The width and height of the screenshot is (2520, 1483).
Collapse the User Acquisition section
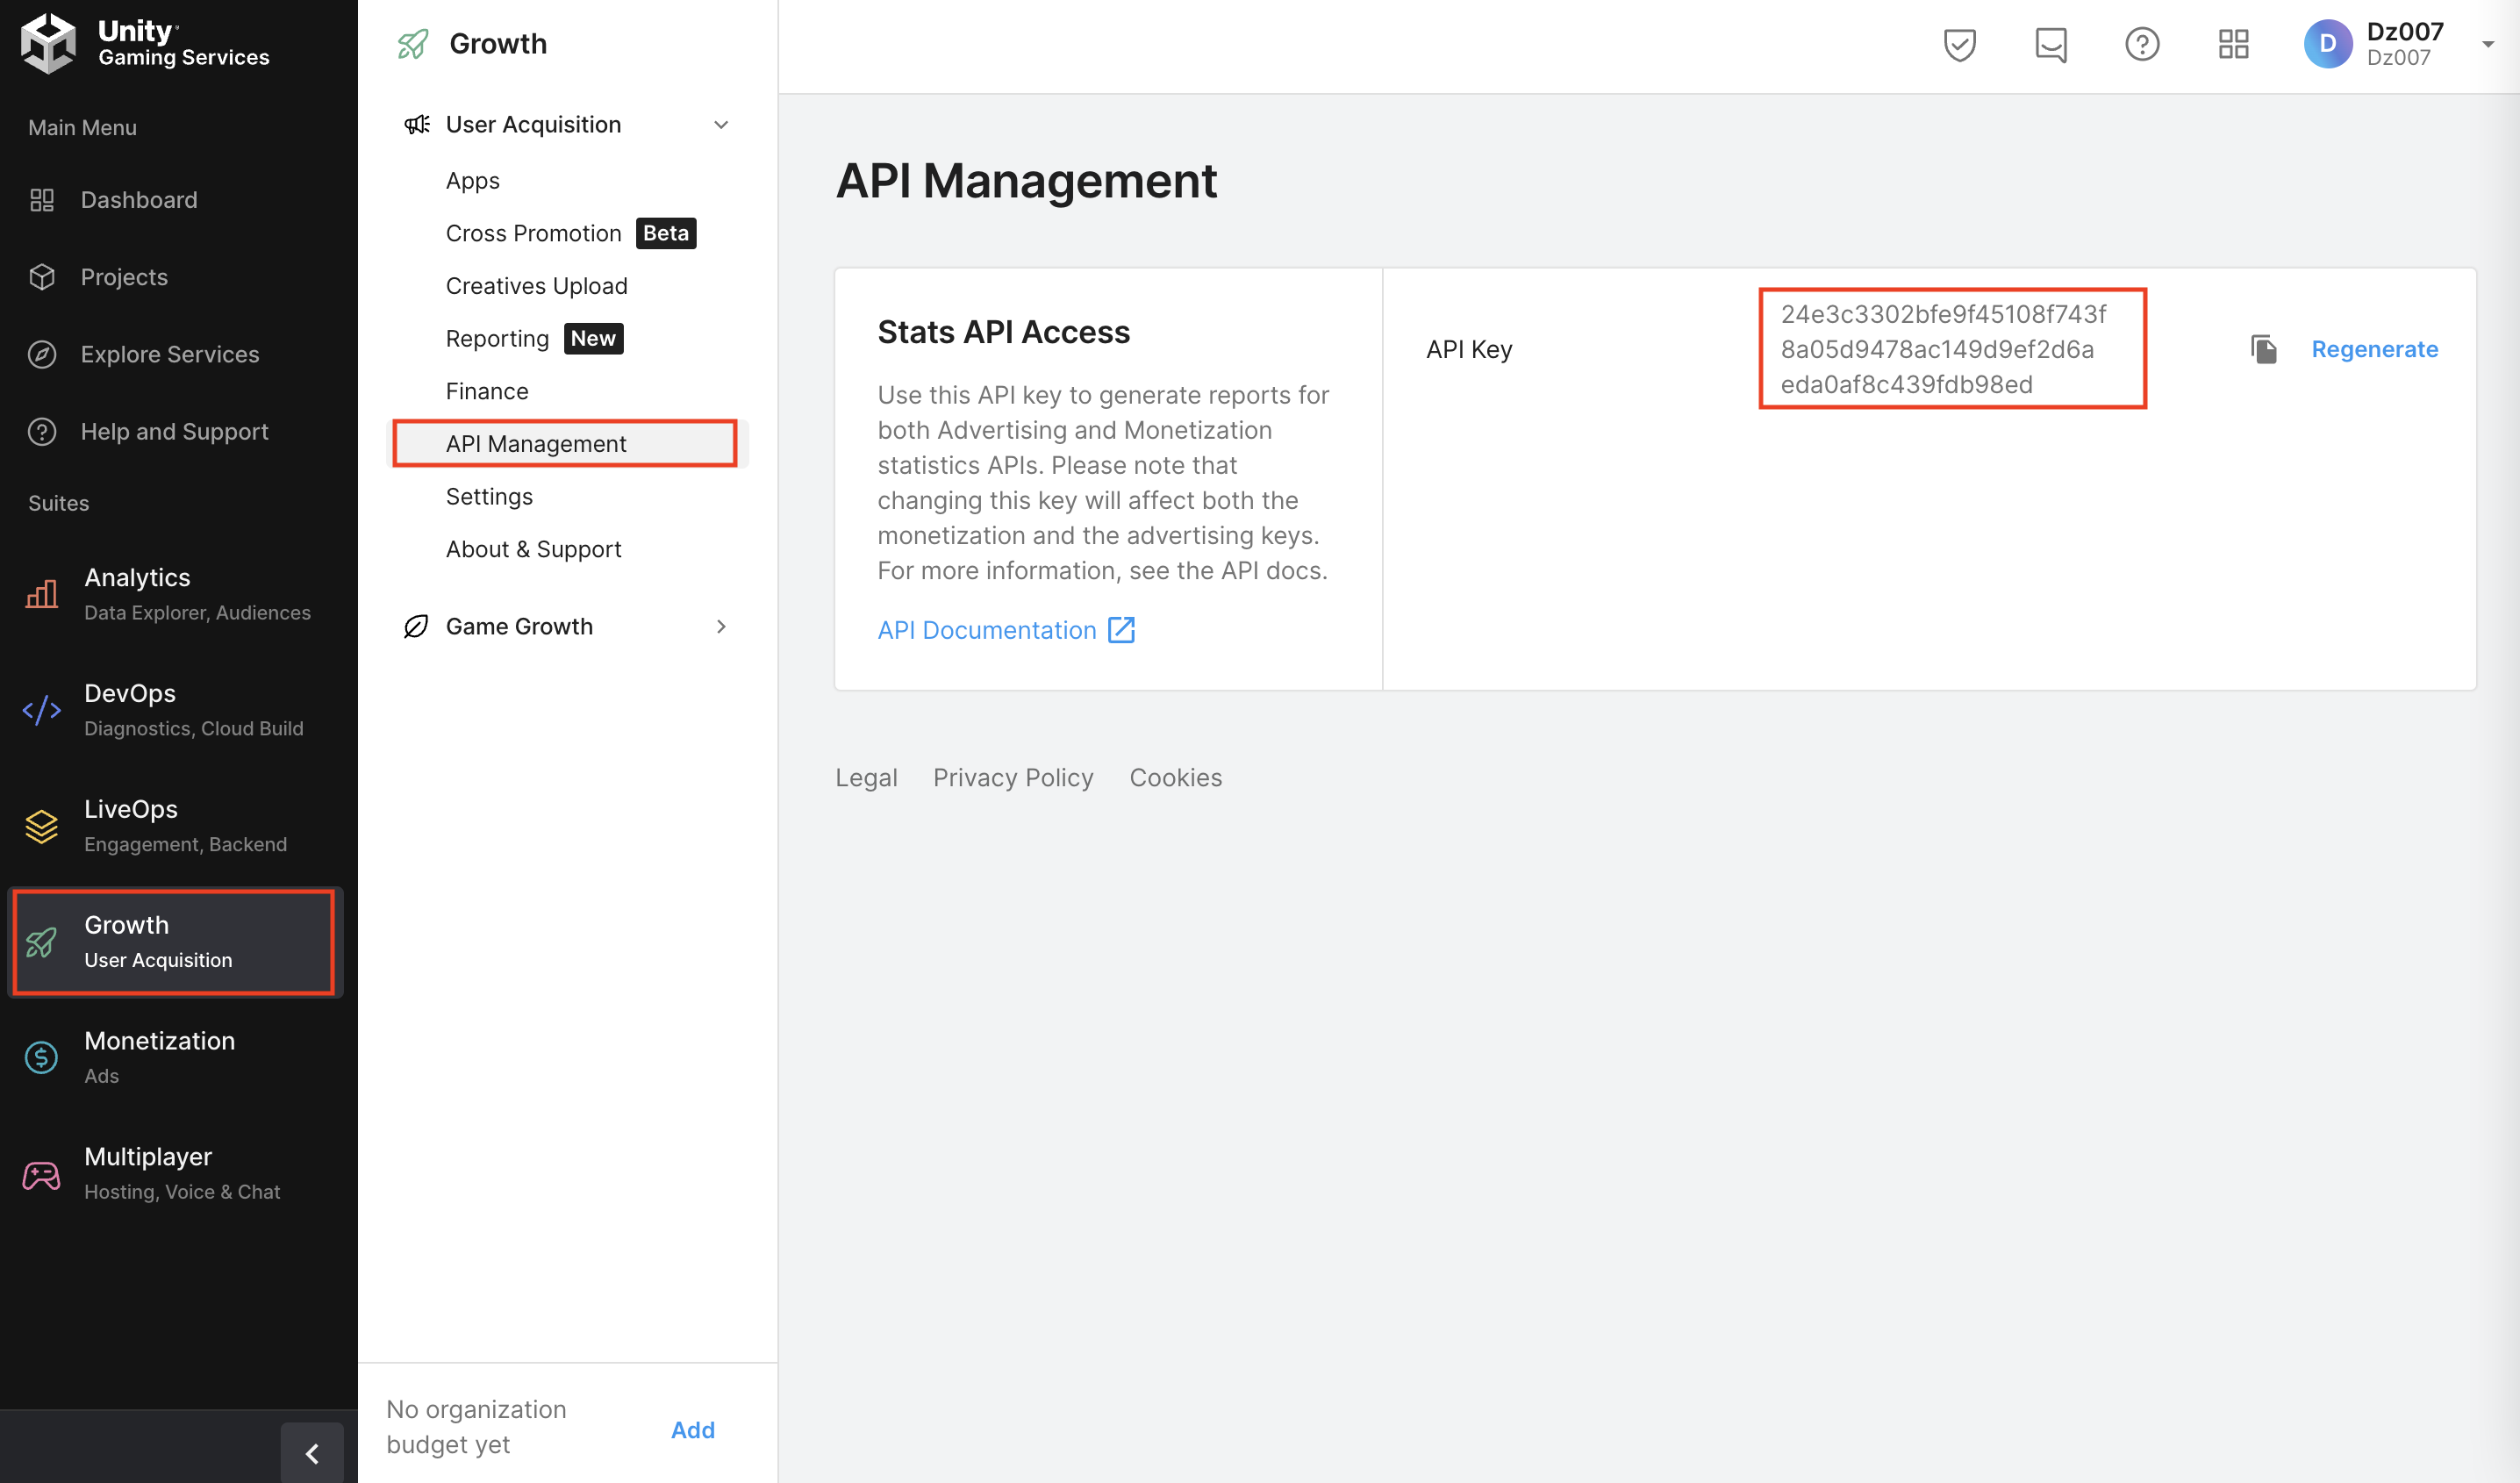click(720, 125)
